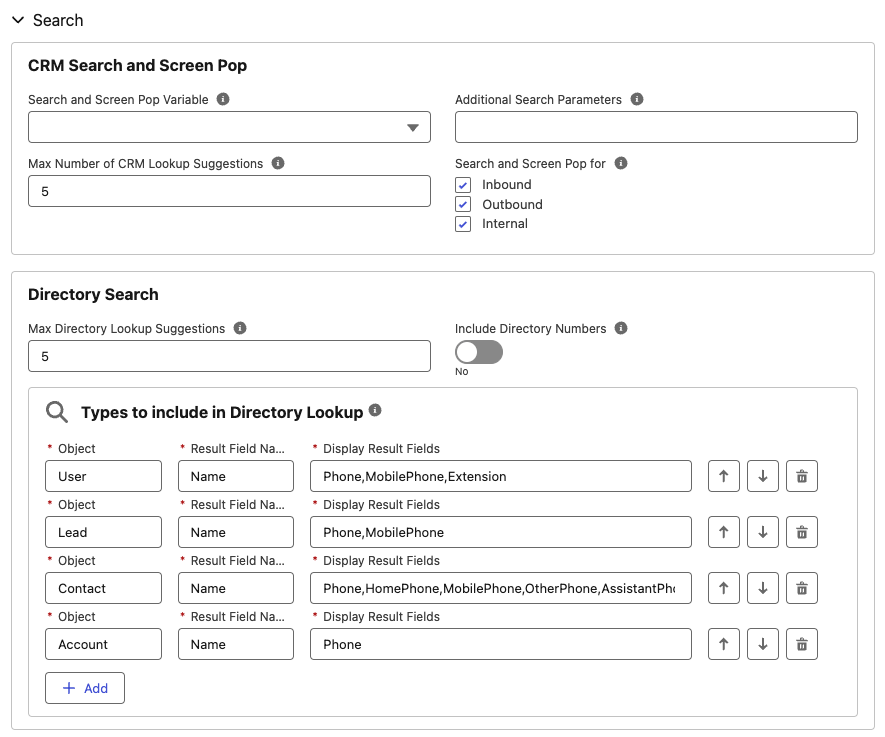Click the Lead object field
This screenshot has width=885, height=737.
(x=103, y=532)
